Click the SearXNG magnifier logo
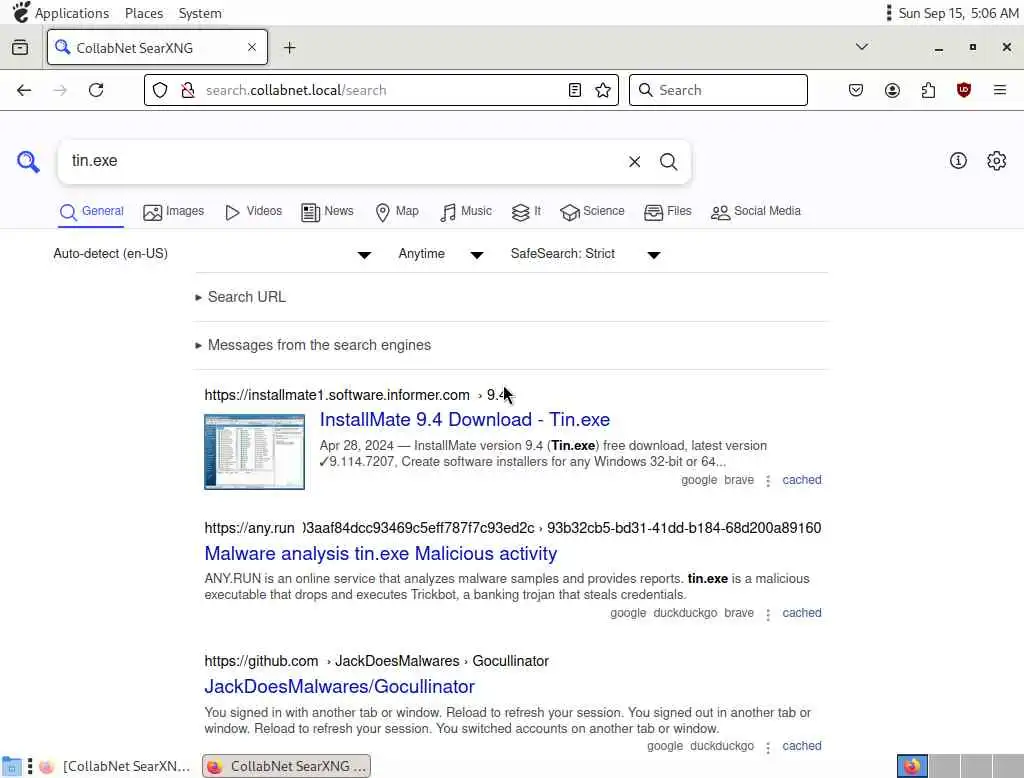 pos(28,161)
